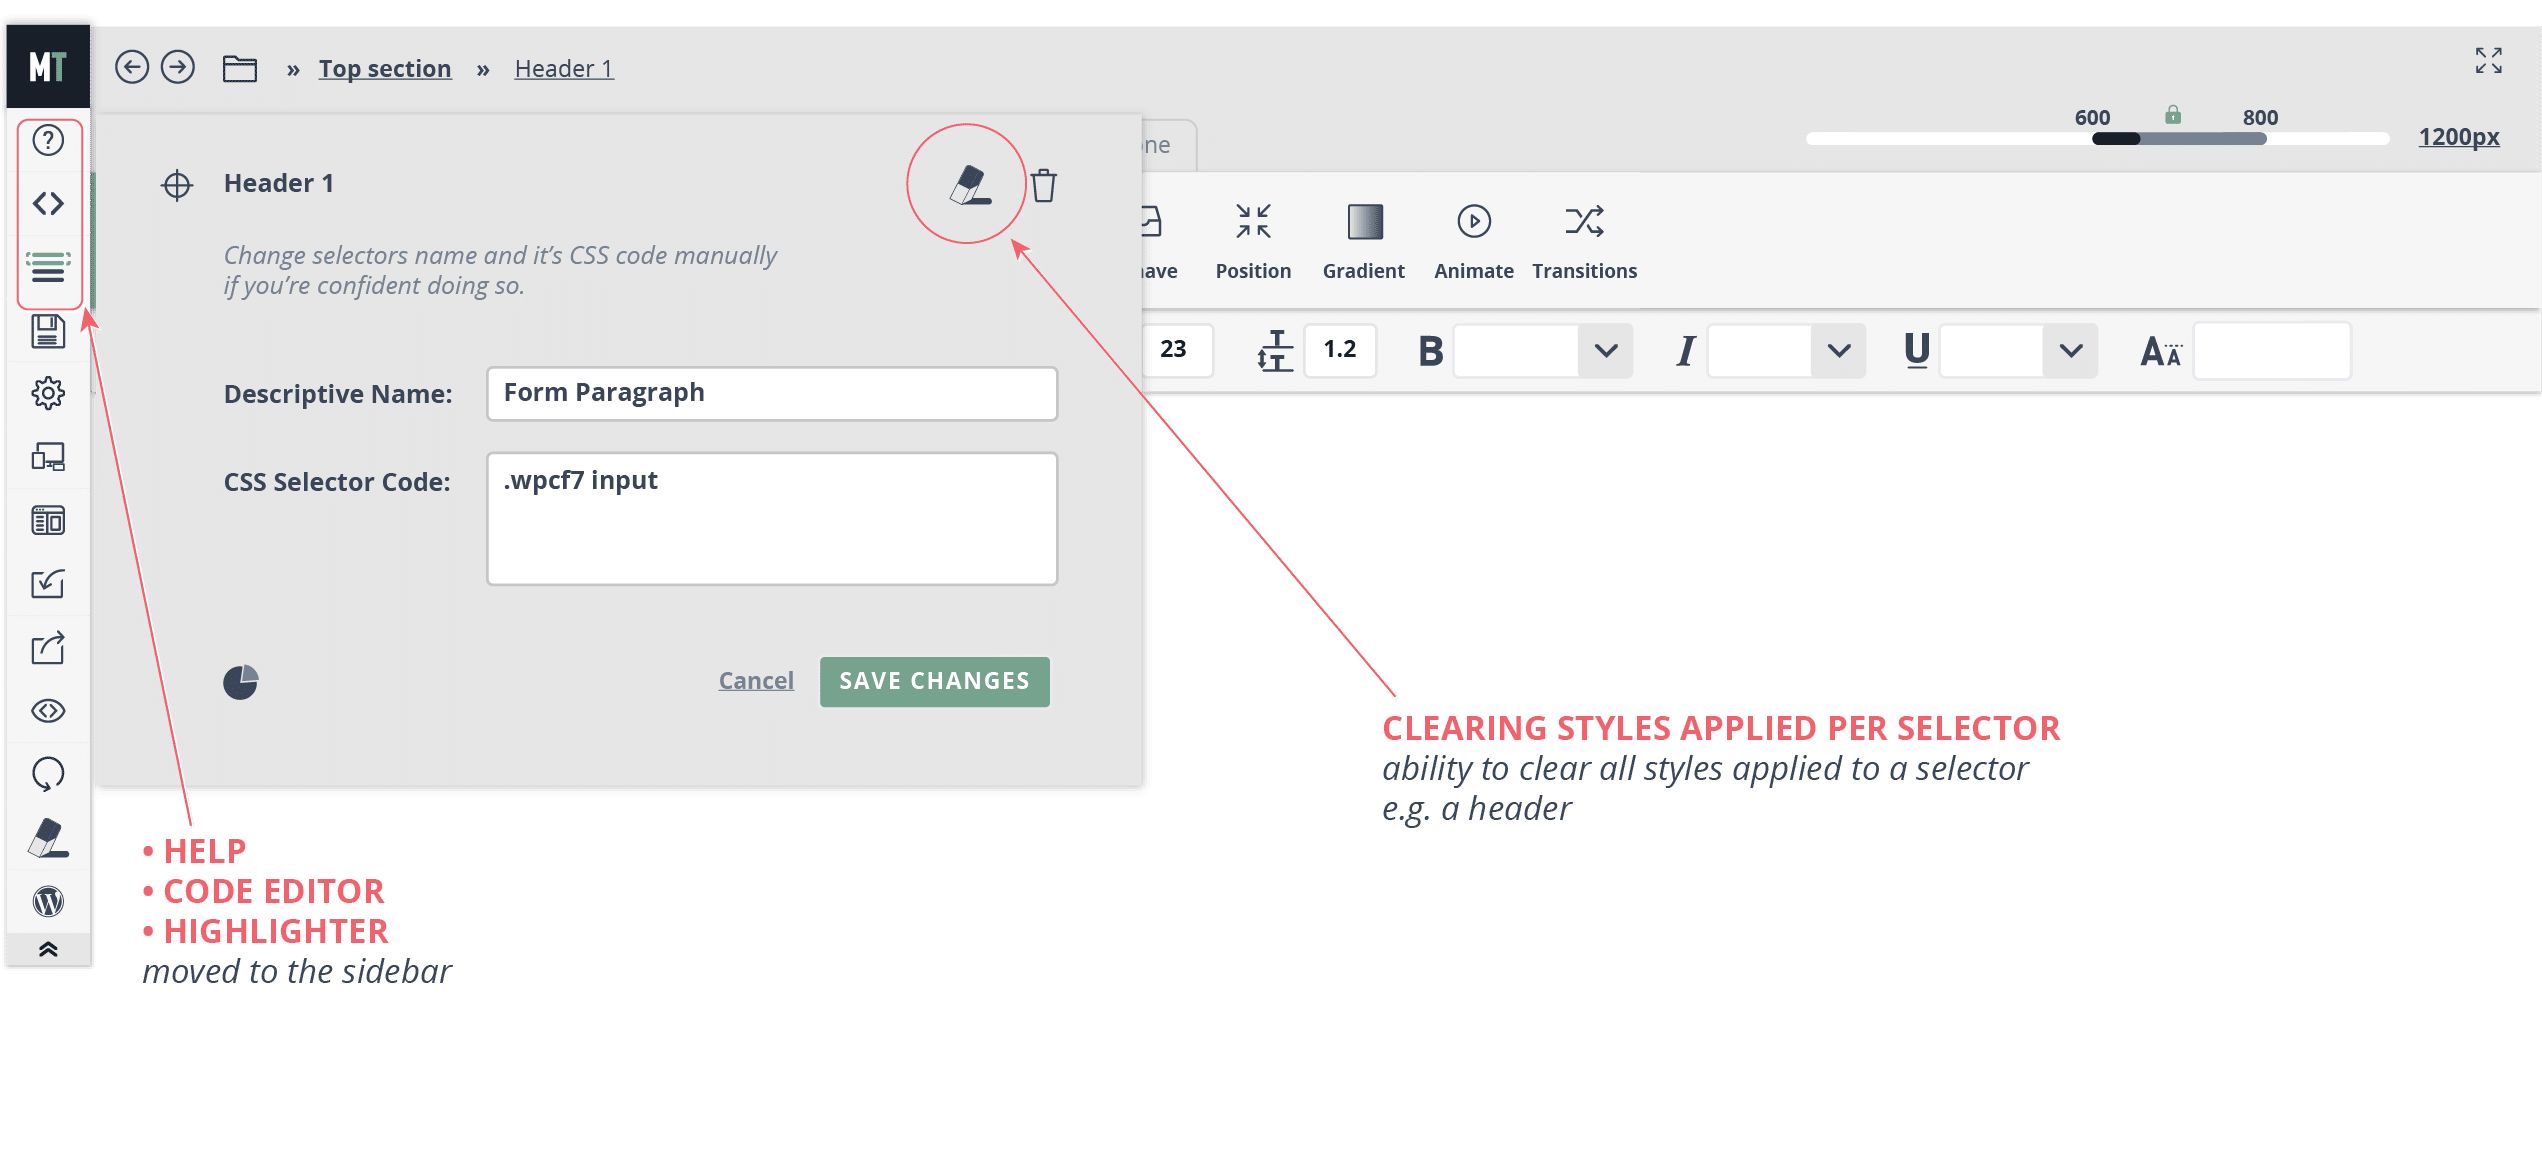The image size is (2542, 1158).
Task: Open the code editor from sidebar
Action: 48,204
